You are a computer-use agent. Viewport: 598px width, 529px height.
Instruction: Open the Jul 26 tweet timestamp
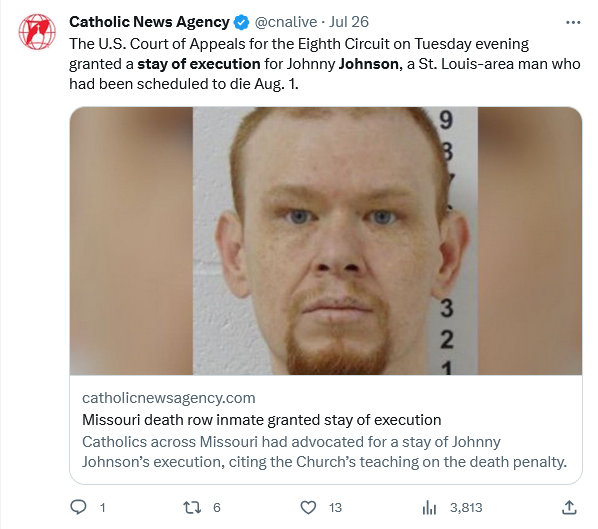click(x=349, y=22)
